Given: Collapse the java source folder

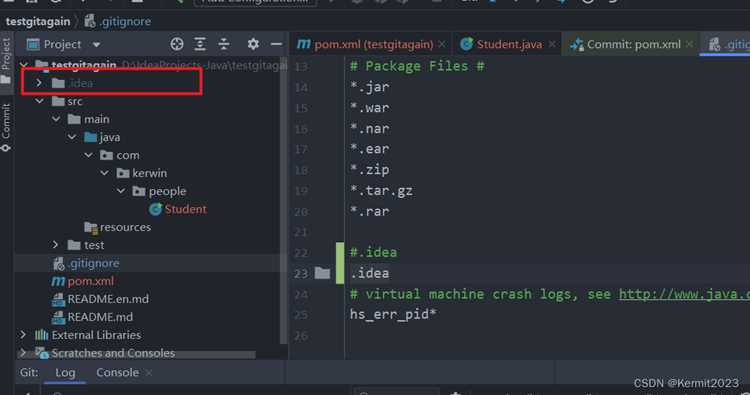Looking at the screenshot, I should 72,137.
